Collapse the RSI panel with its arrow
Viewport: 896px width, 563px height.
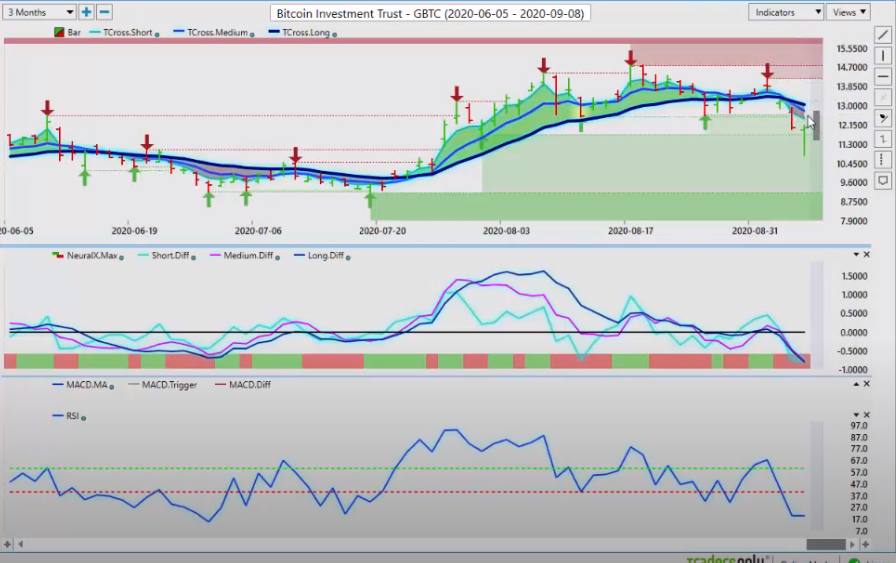pos(856,414)
